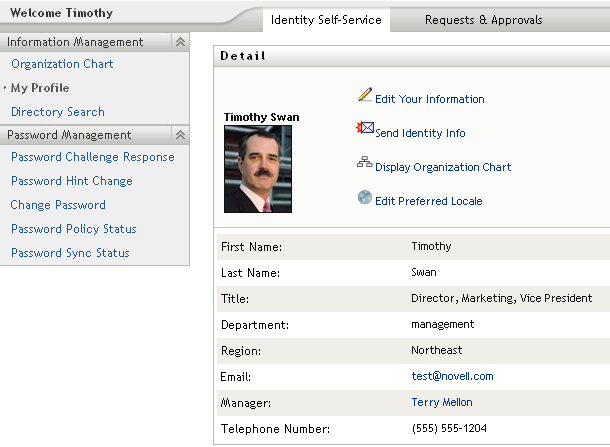610x447 pixels.
Task: Click Timothy Swan's profile photo
Action: (258, 169)
